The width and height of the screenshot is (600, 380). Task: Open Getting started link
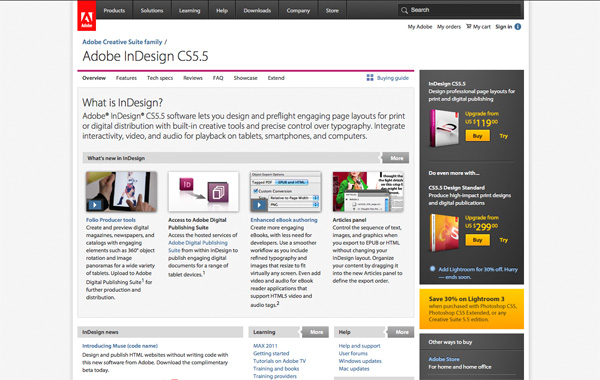(x=271, y=354)
